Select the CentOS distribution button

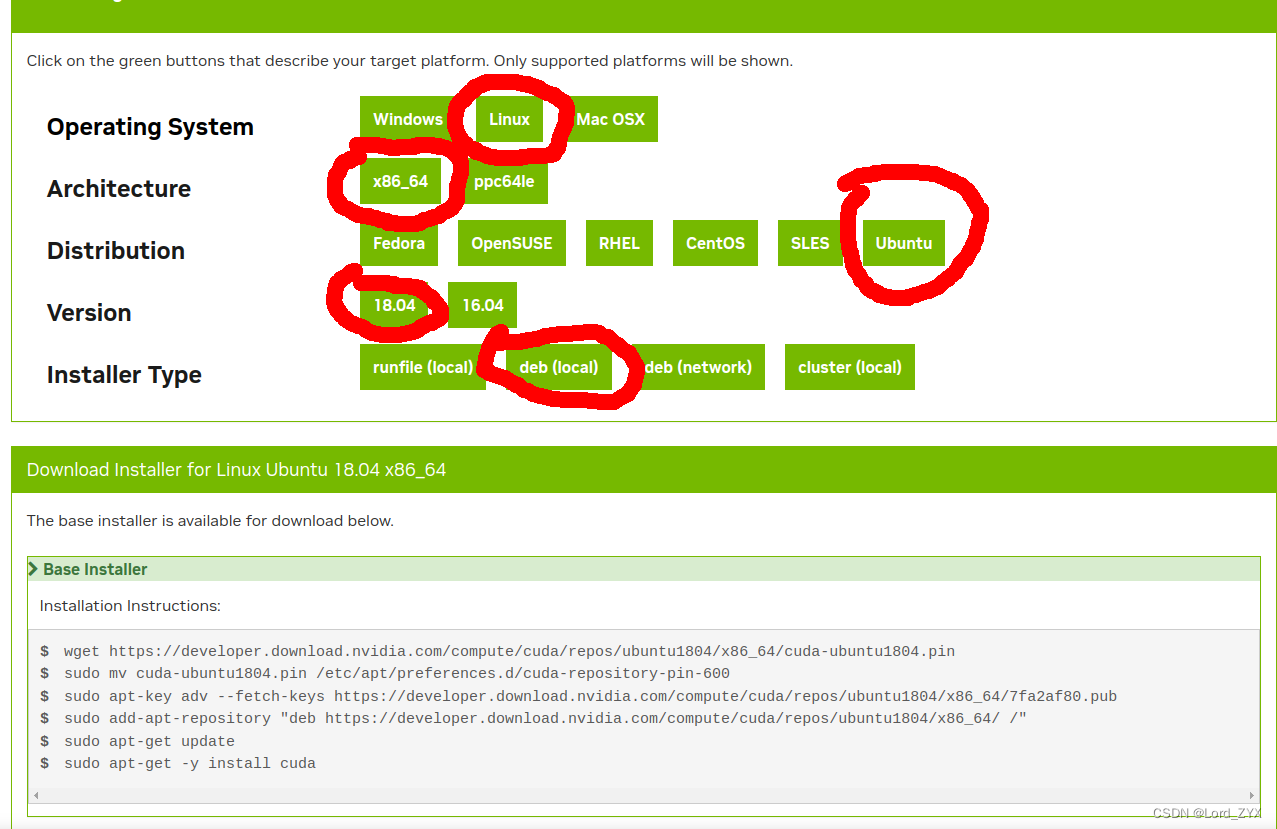[715, 243]
